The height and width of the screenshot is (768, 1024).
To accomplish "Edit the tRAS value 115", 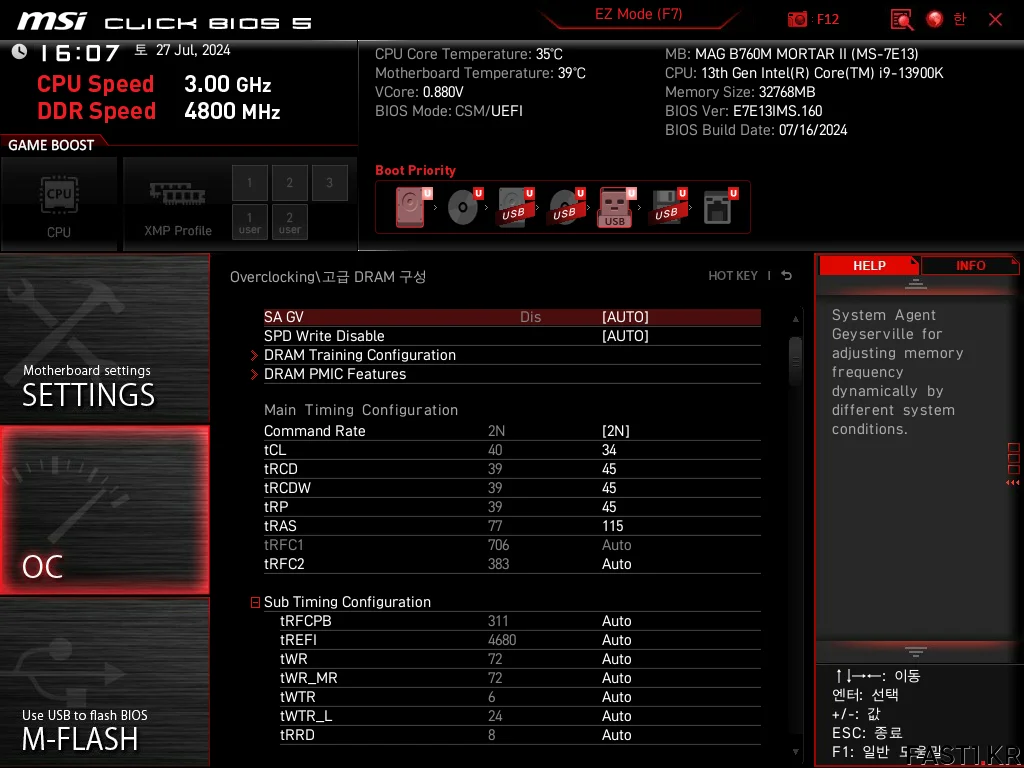I will (612, 526).
